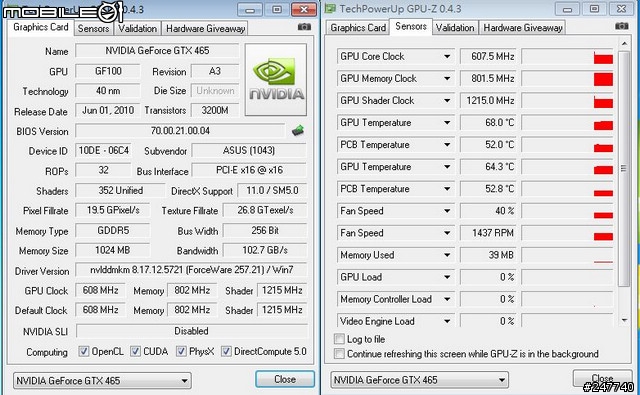Open Hardware Giveaway tab in right window
The height and width of the screenshot is (395, 640).
[523, 28]
